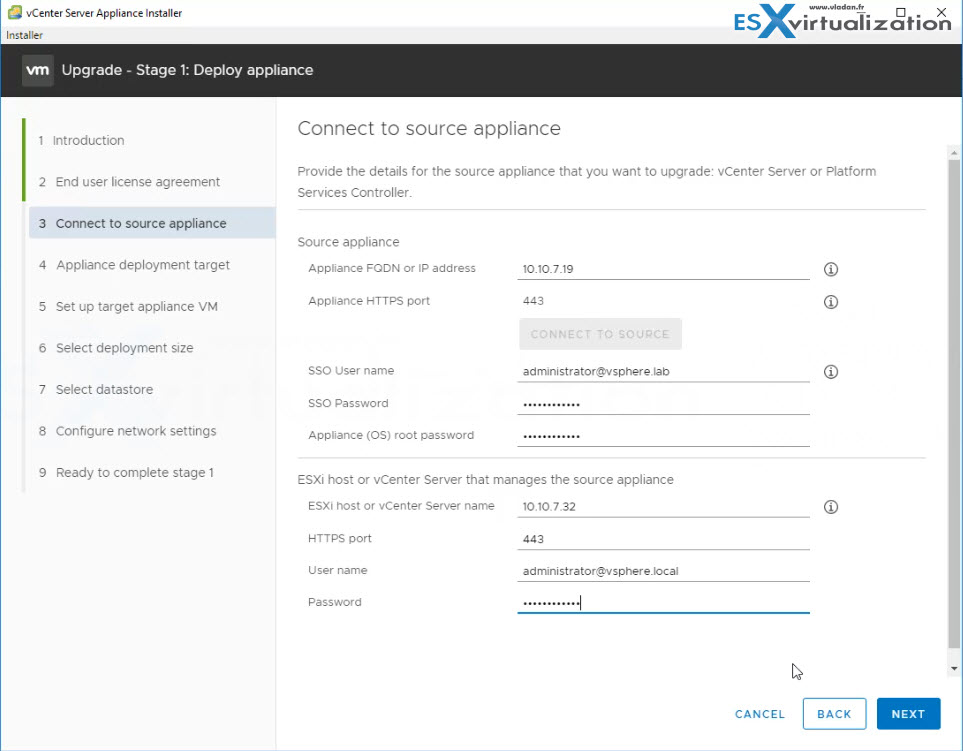Click info icon beside Appliance FQDN field
Image resolution: width=963 pixels, height=751 pixels.
click(x=830, y=269)
